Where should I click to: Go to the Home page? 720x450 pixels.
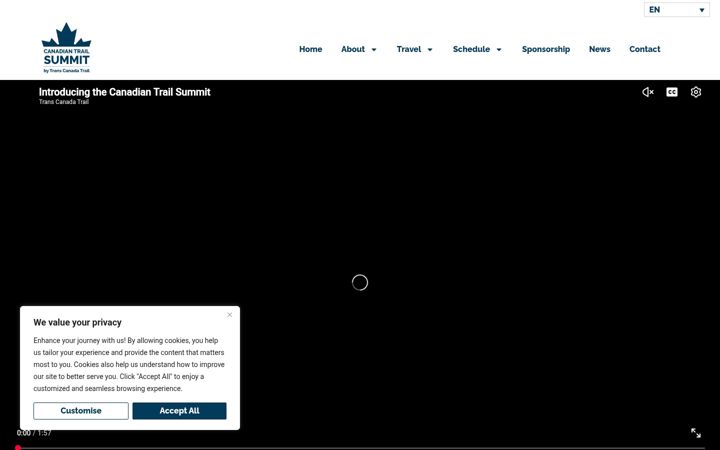pyautogui.click(x=310, y=49)
